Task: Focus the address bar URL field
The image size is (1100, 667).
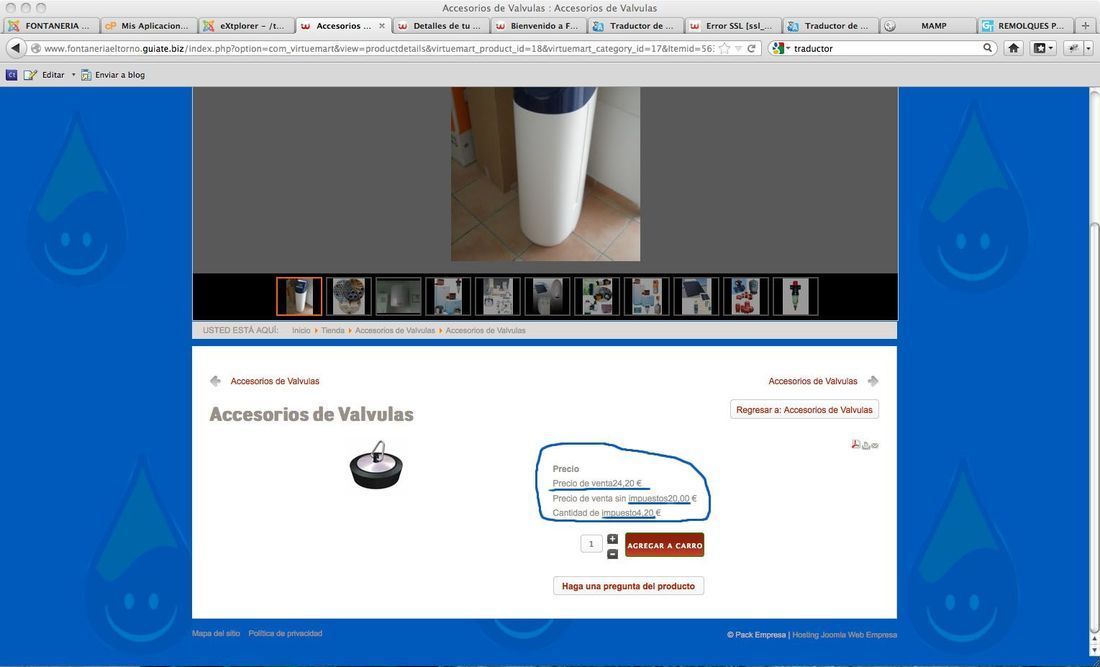Action: point(379,48)
